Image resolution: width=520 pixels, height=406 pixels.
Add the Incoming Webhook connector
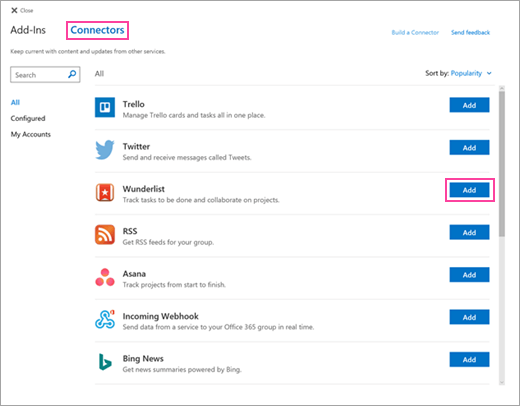click(469, 317)
